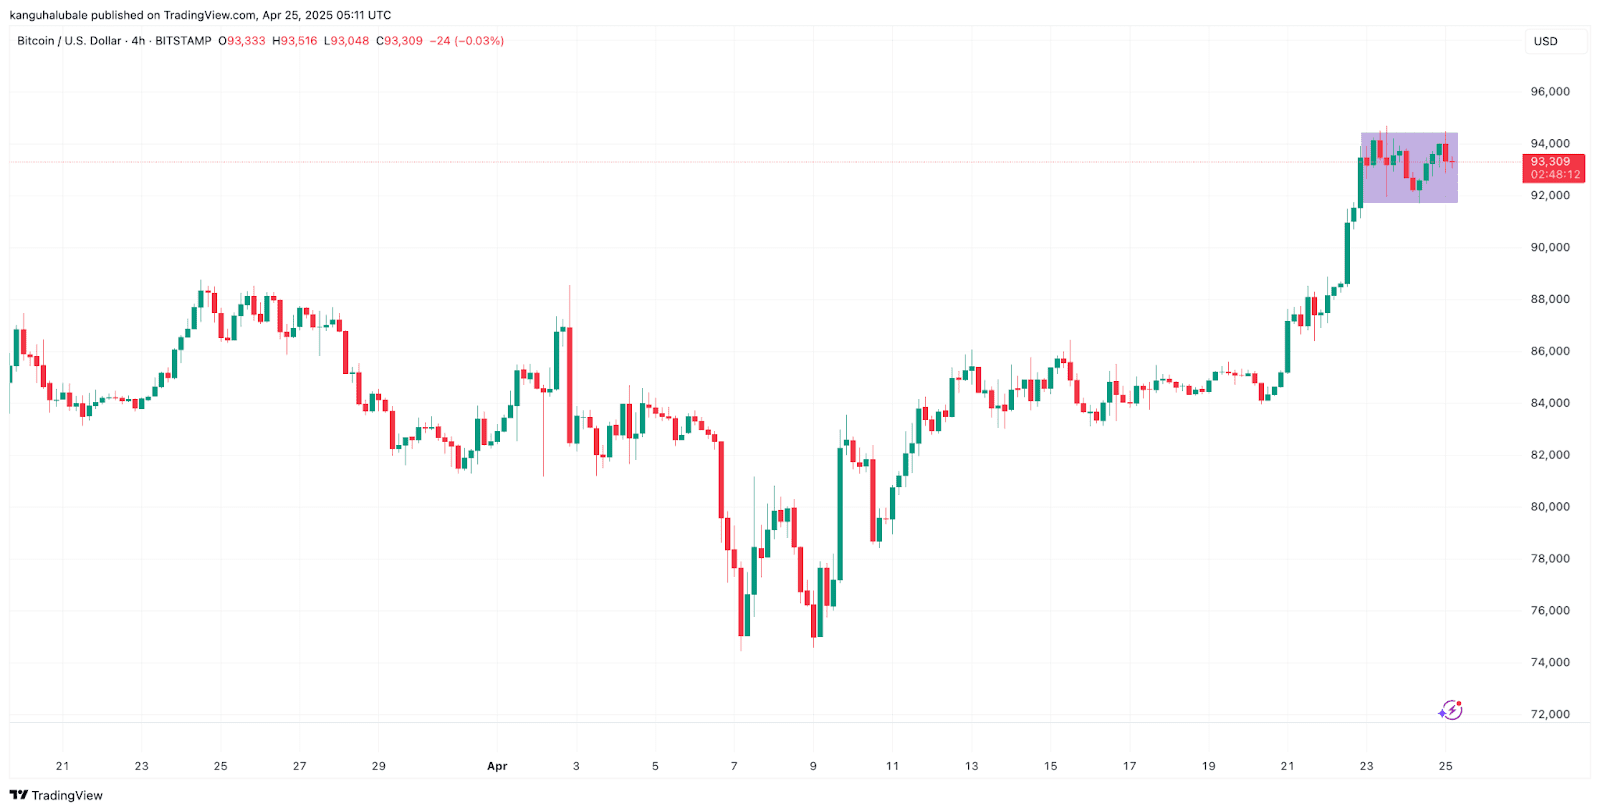Click the TradingView logo icon
The width and height of the screenshot is (1600, 812).
click(18, 796)
